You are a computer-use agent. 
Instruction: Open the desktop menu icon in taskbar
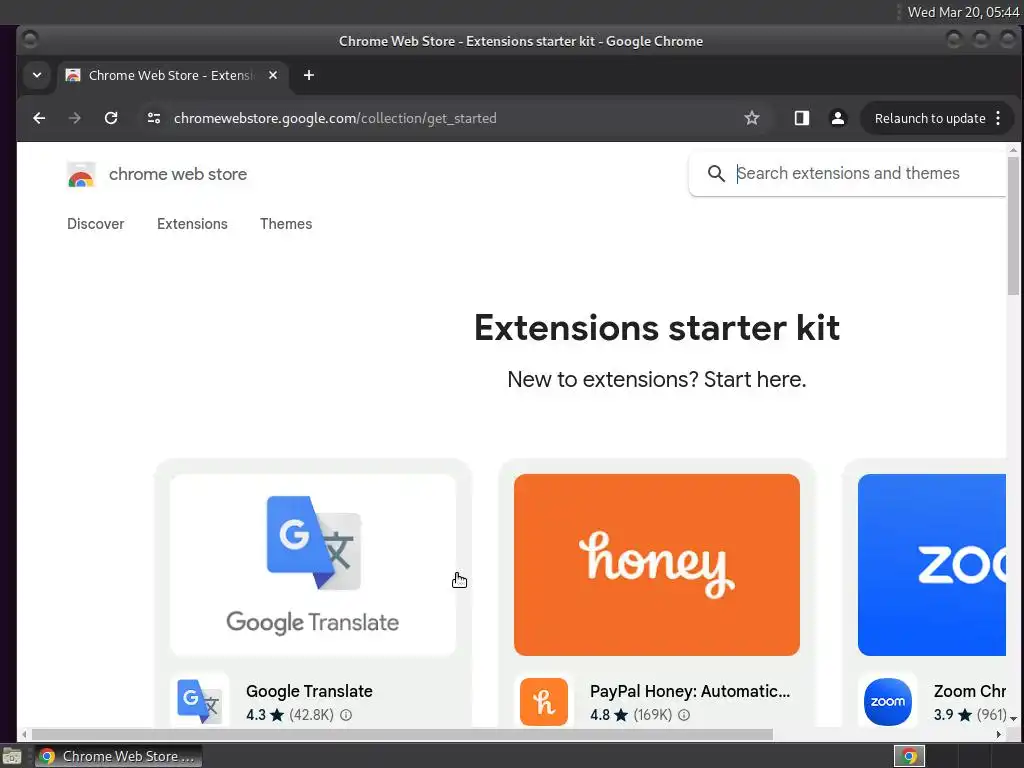(12, 756)
